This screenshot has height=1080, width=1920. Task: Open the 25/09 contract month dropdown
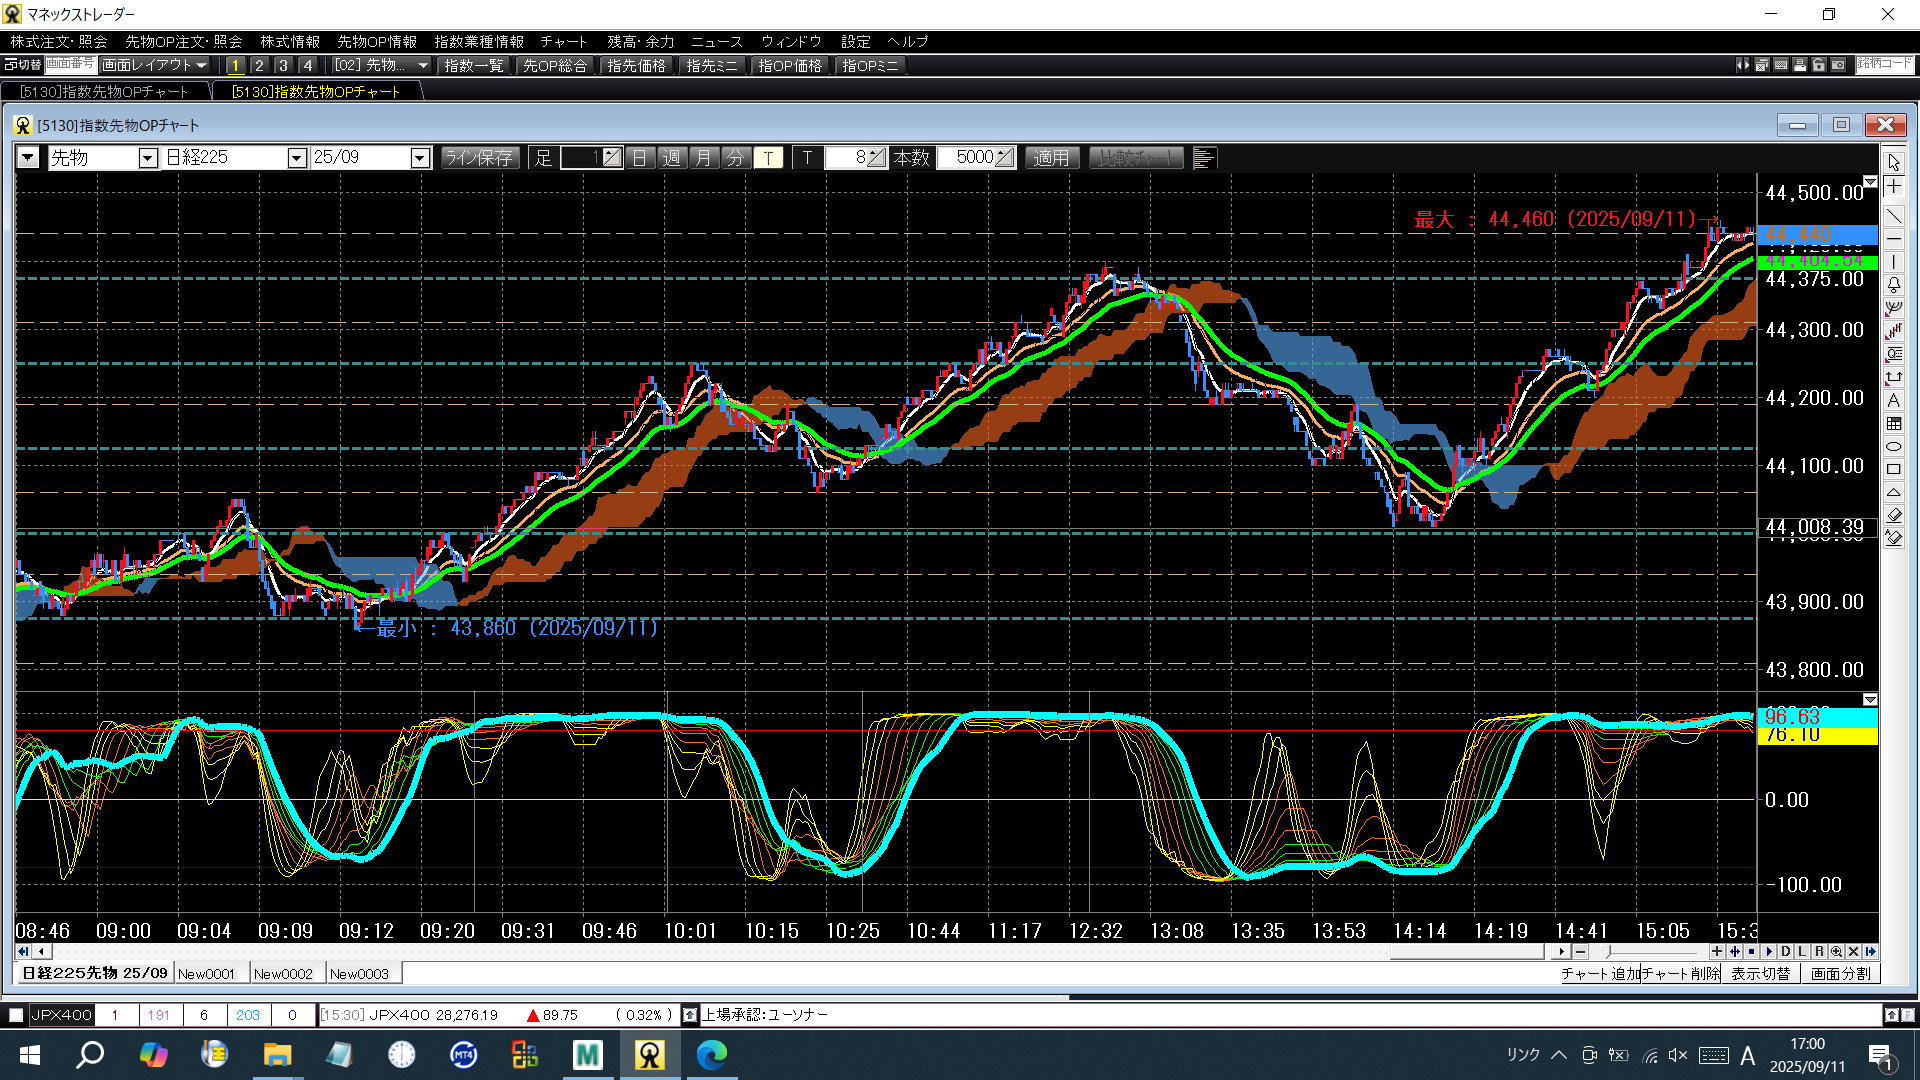click(x=420, y=158)
